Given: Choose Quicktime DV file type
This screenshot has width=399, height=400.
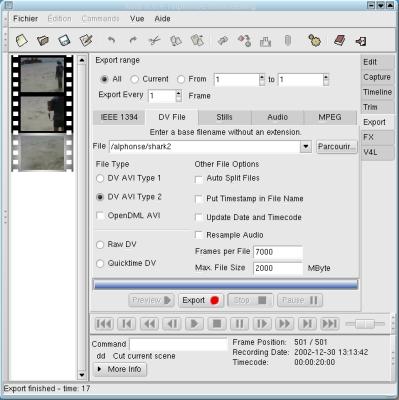Looking at the screenshot, I should (x=100, y=263).
